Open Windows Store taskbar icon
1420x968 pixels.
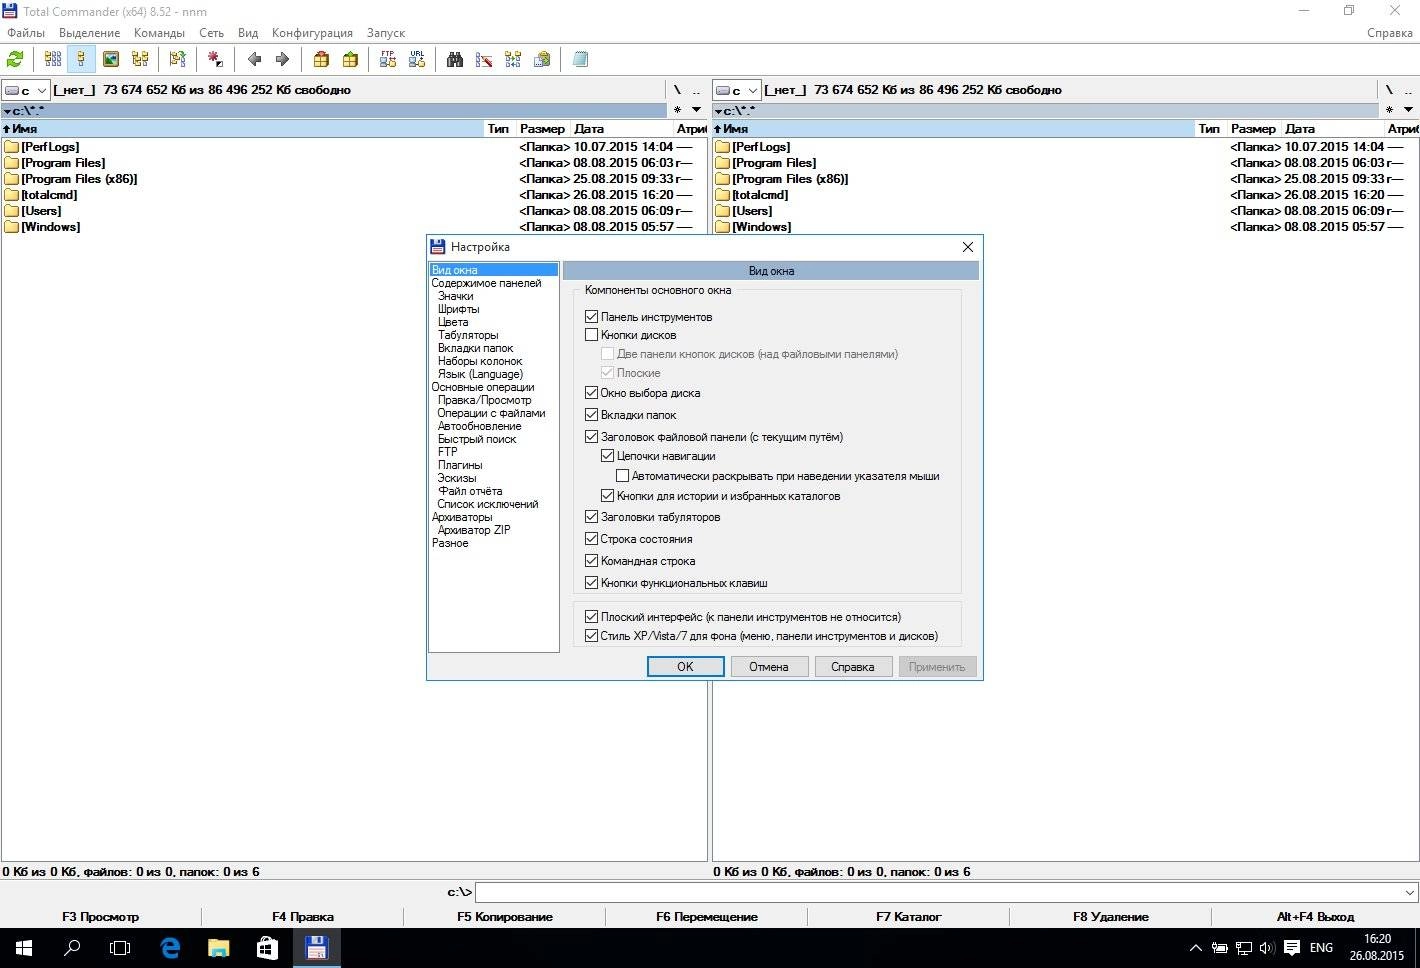[267, 947]
